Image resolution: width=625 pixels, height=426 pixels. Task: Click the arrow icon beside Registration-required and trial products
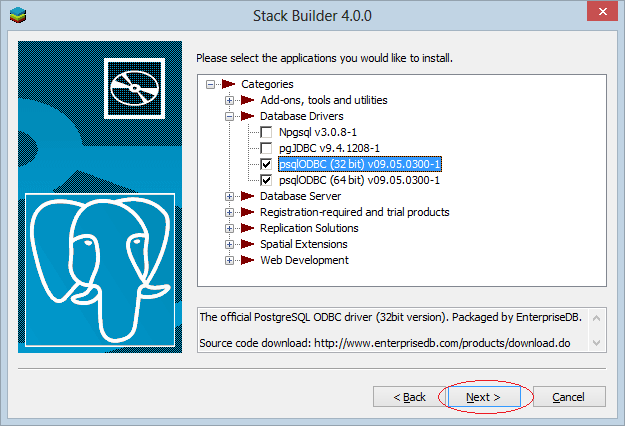click(248, 212)
